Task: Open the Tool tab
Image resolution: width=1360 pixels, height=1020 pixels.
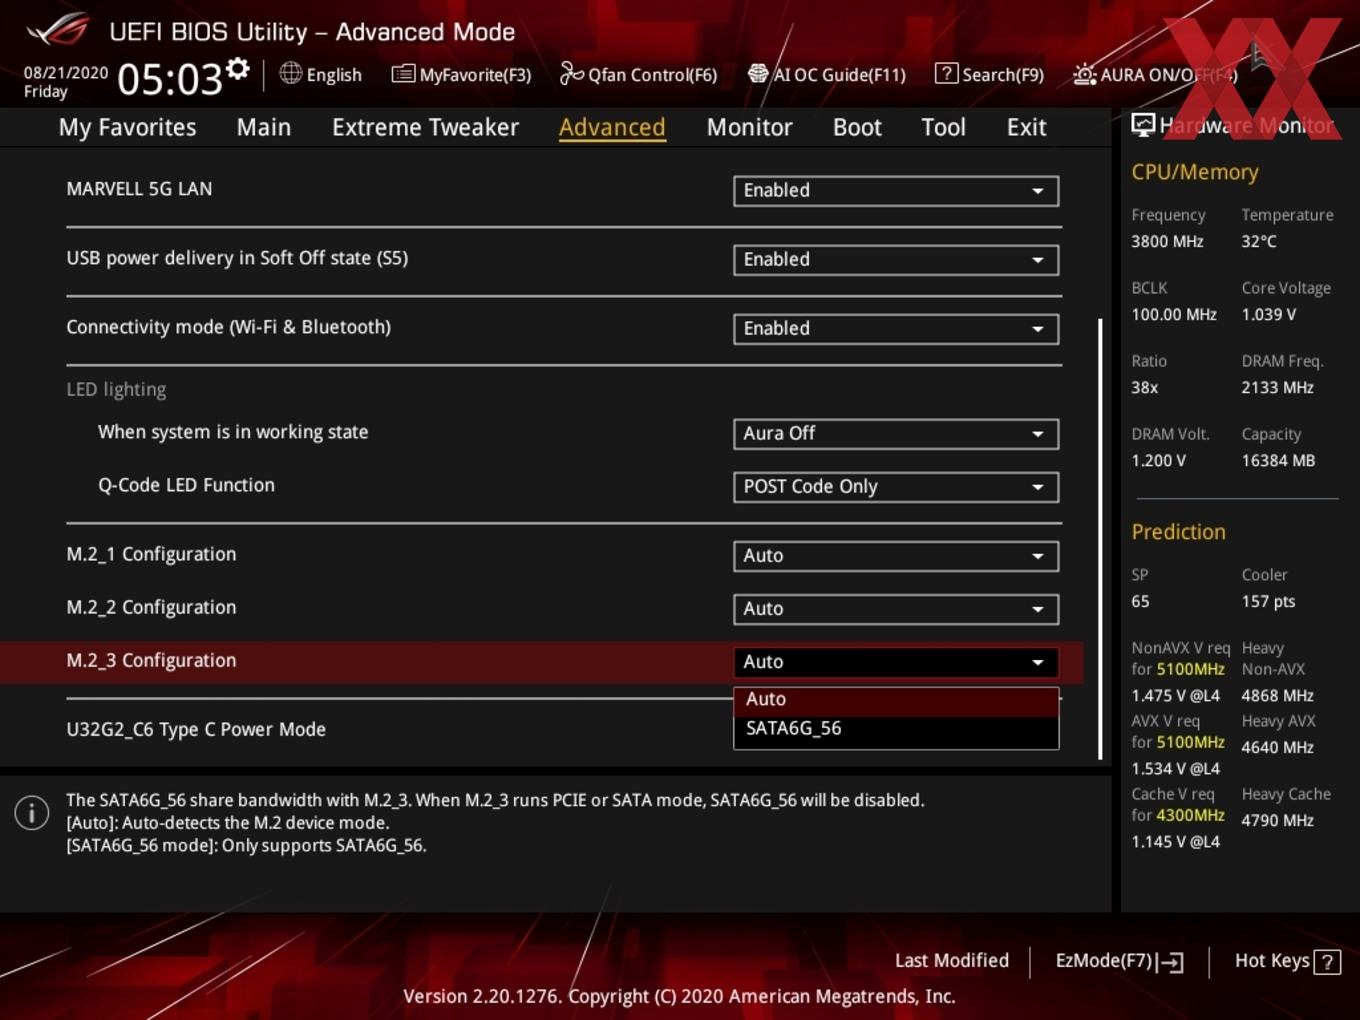Action: pyautogui.click(x=943, y=127)
